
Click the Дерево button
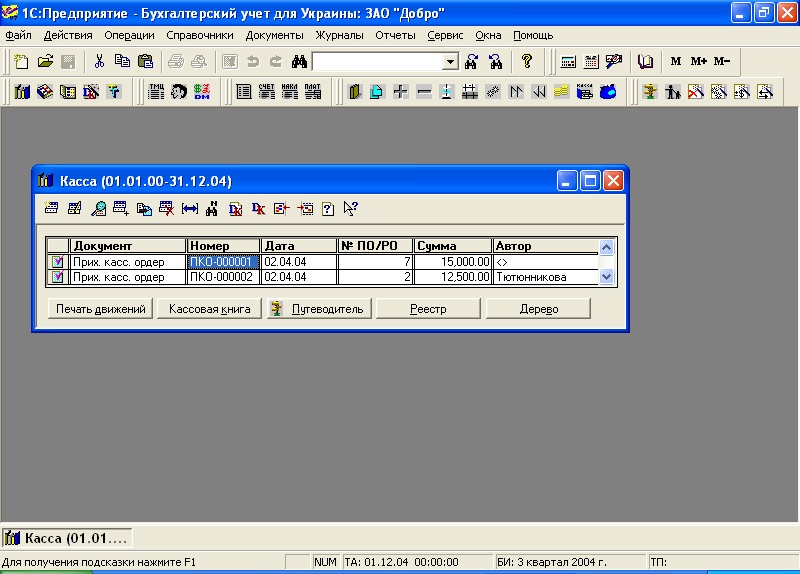(538, 309)
